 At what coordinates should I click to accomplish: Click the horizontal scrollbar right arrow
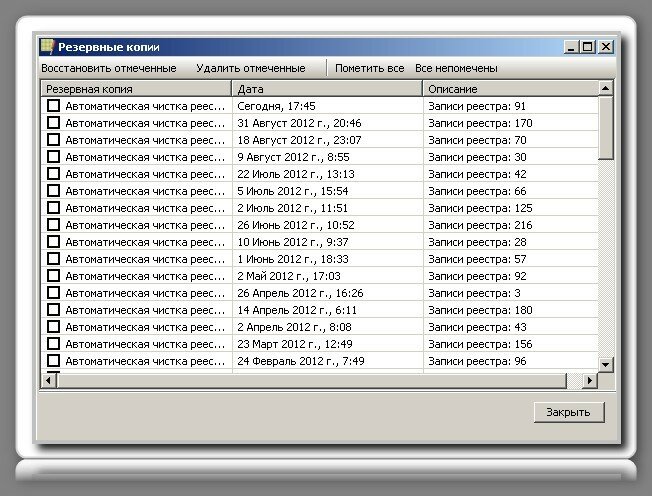click(x=590, y=380)
